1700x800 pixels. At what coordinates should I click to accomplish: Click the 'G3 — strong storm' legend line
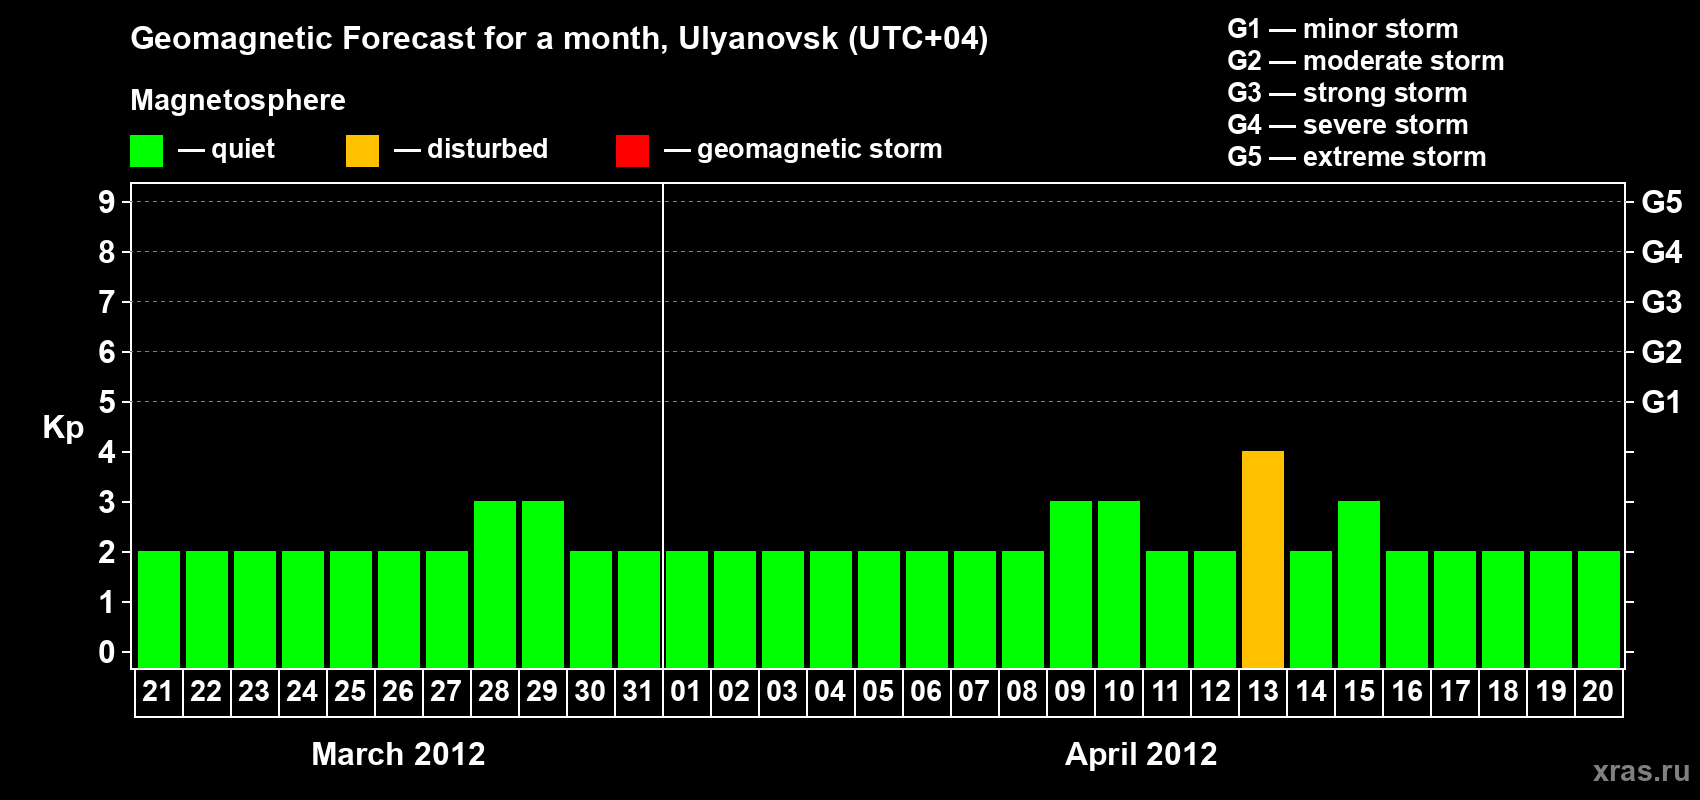(1347, 93)
